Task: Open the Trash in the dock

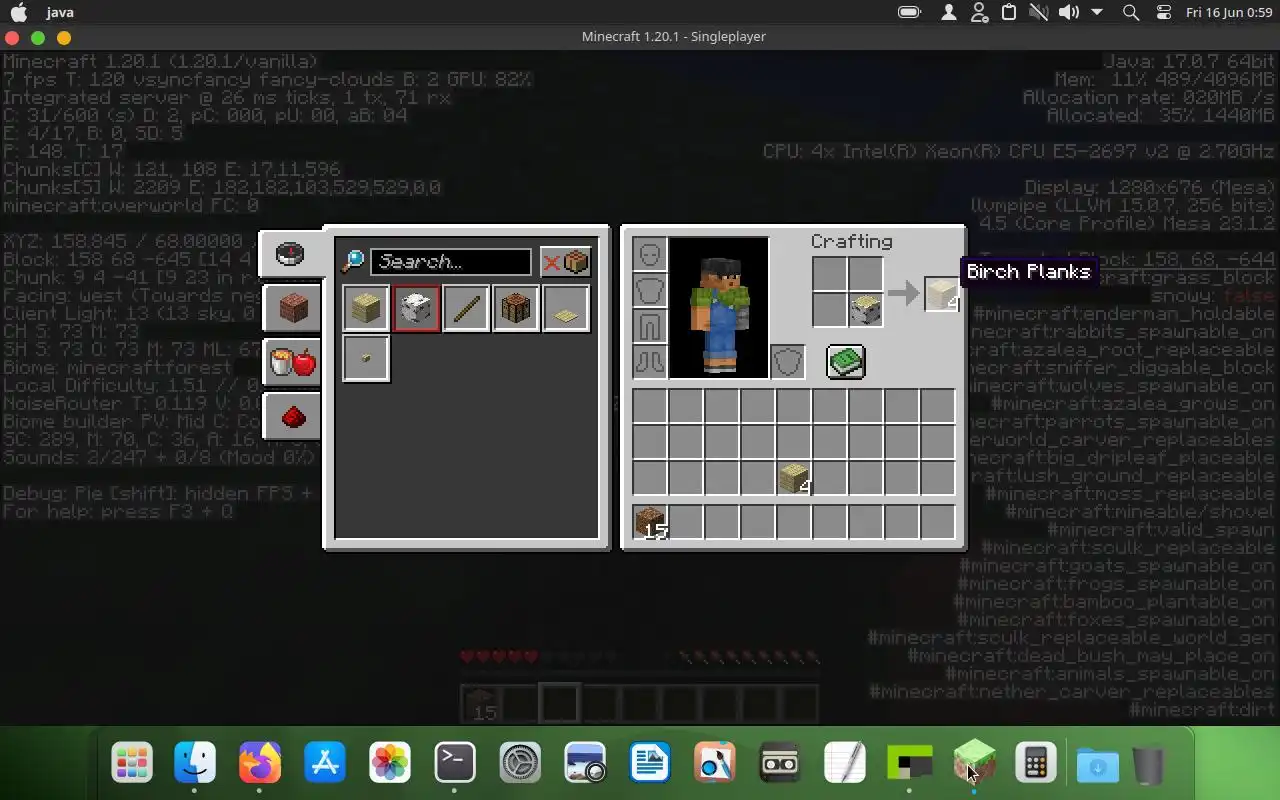Action: 1150,764
